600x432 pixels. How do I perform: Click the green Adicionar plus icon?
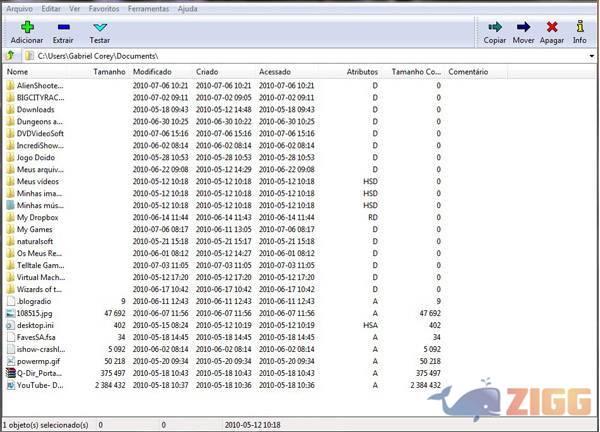click(x=27, y=27)
